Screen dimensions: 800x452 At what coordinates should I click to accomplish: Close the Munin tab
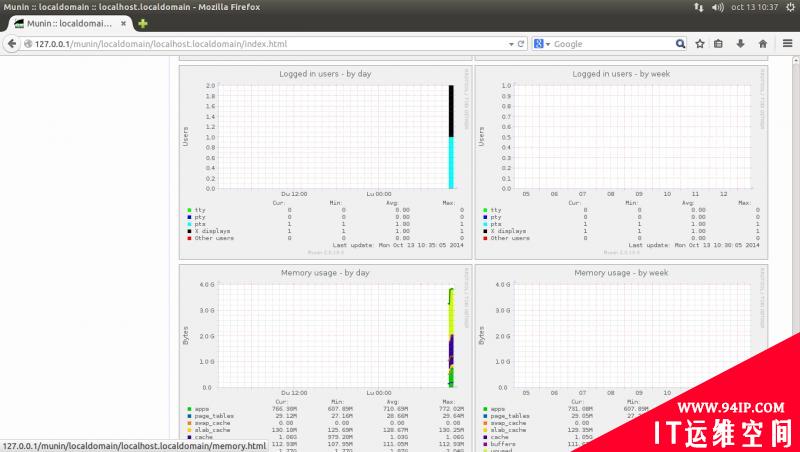coord(123,23)
